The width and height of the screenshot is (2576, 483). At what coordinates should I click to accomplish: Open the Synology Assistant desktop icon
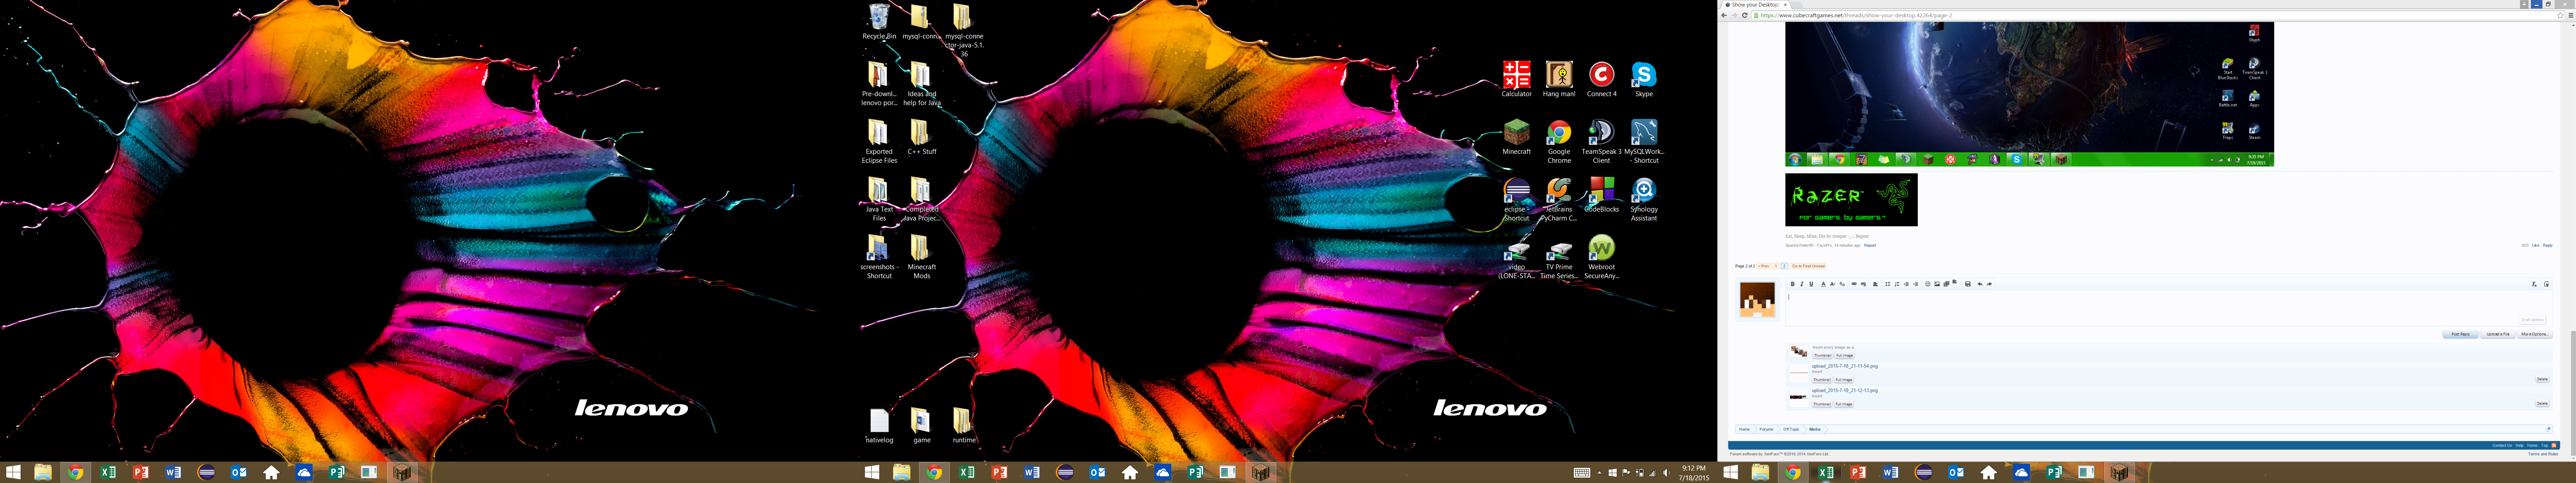coord(1643,199)
